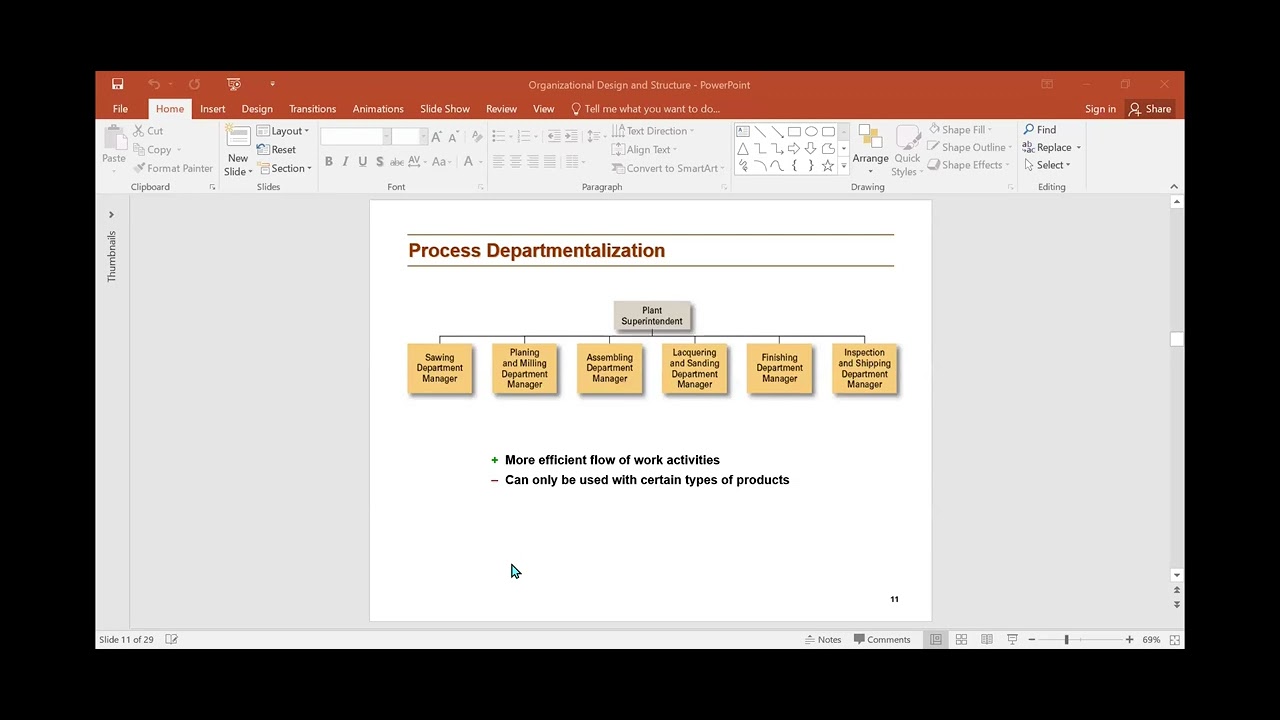This screenshot has width=1280, height=720.
Task: Switch to Slide Sorter view icon
Action: 961,640
